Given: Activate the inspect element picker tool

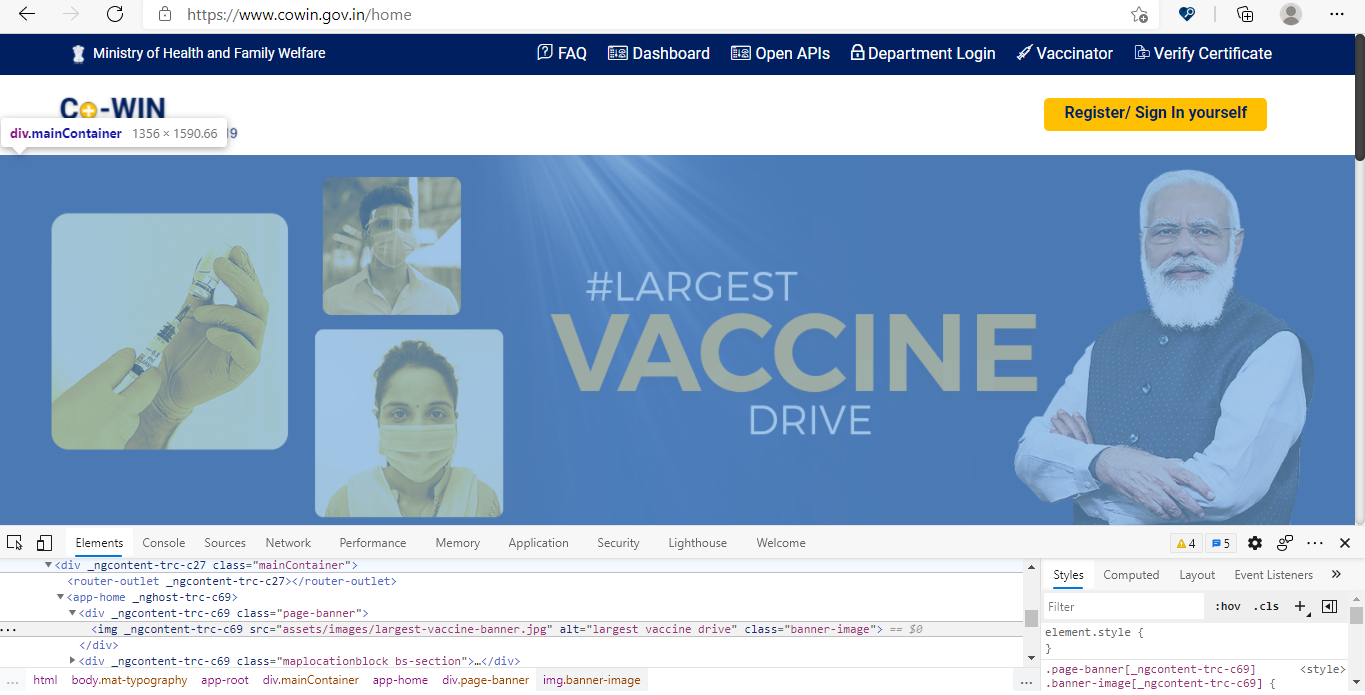Looking at the screenshot, I should pyautogui.click(x=15, y=543).
